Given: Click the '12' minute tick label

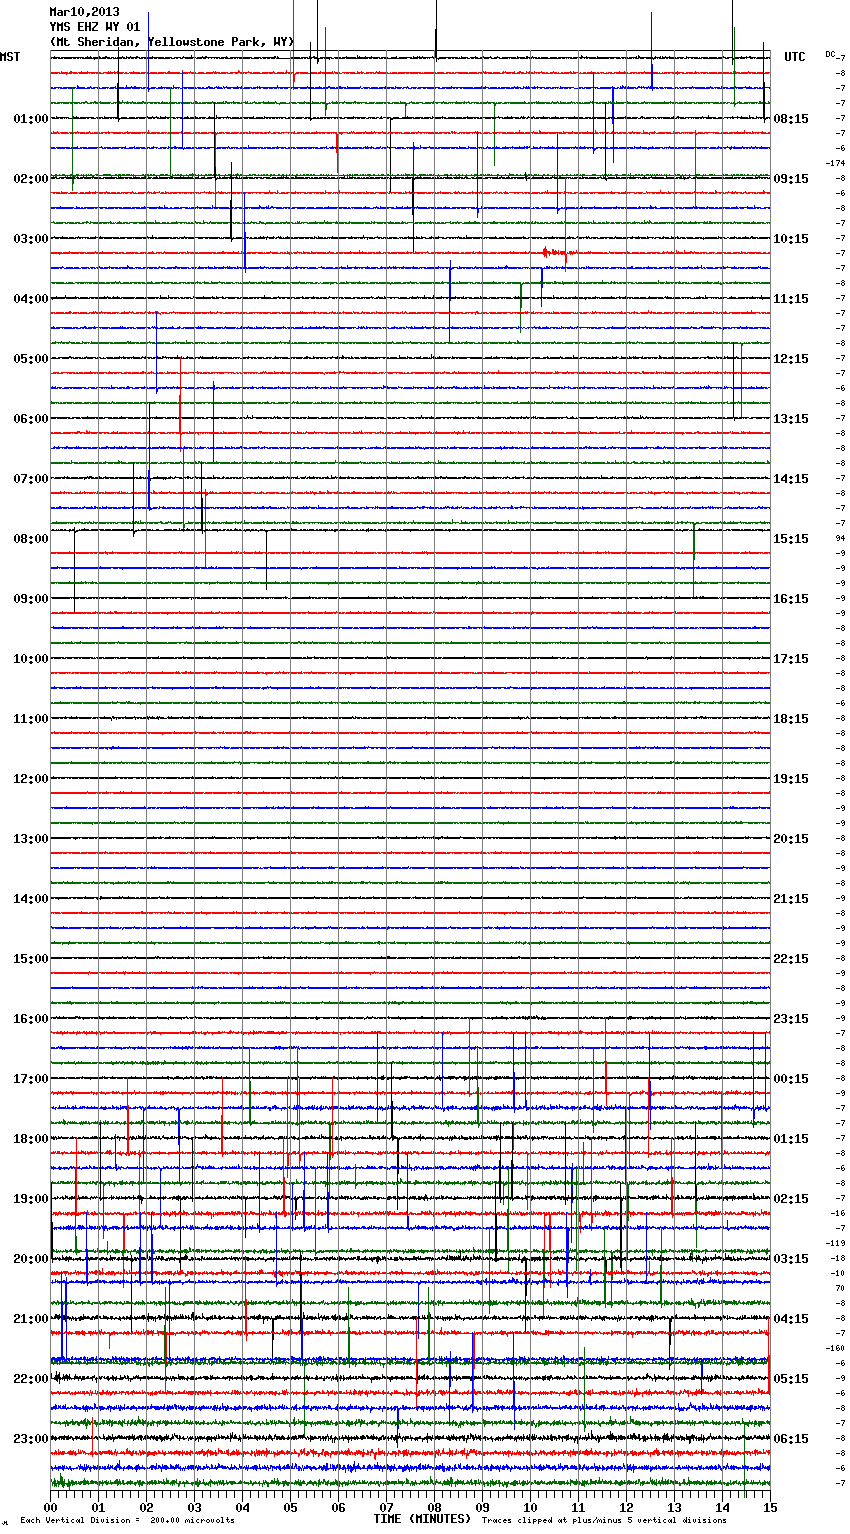Looking at the screenshot, I should click(x=626, y=1507).
